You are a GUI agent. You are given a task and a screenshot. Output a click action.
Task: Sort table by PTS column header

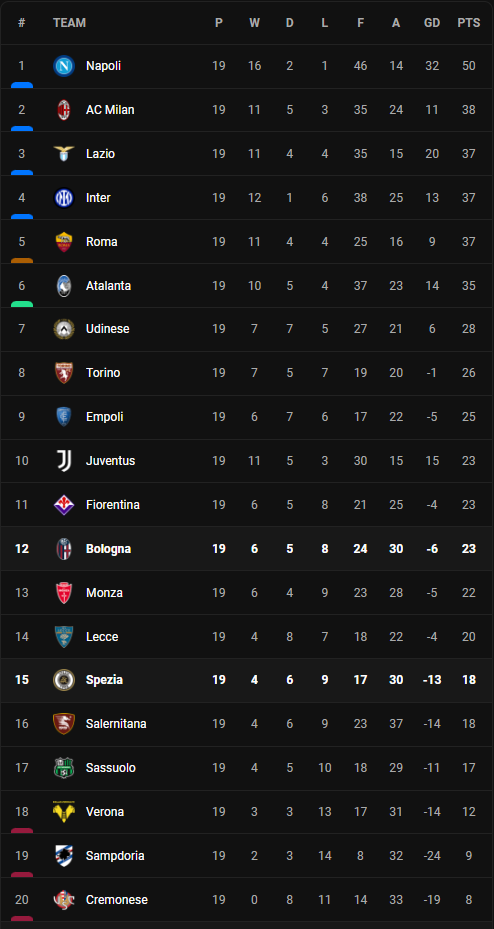tap(469, 23)
